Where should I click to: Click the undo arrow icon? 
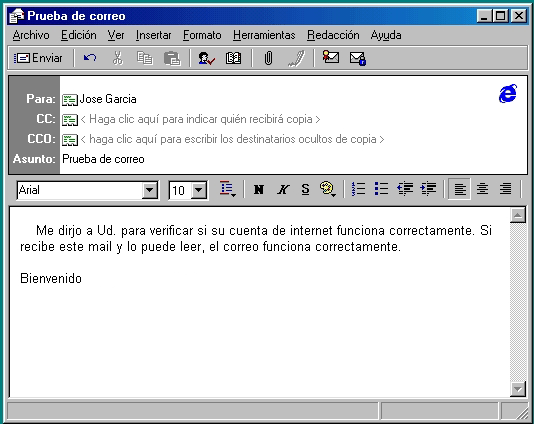(x=90, y=58)
